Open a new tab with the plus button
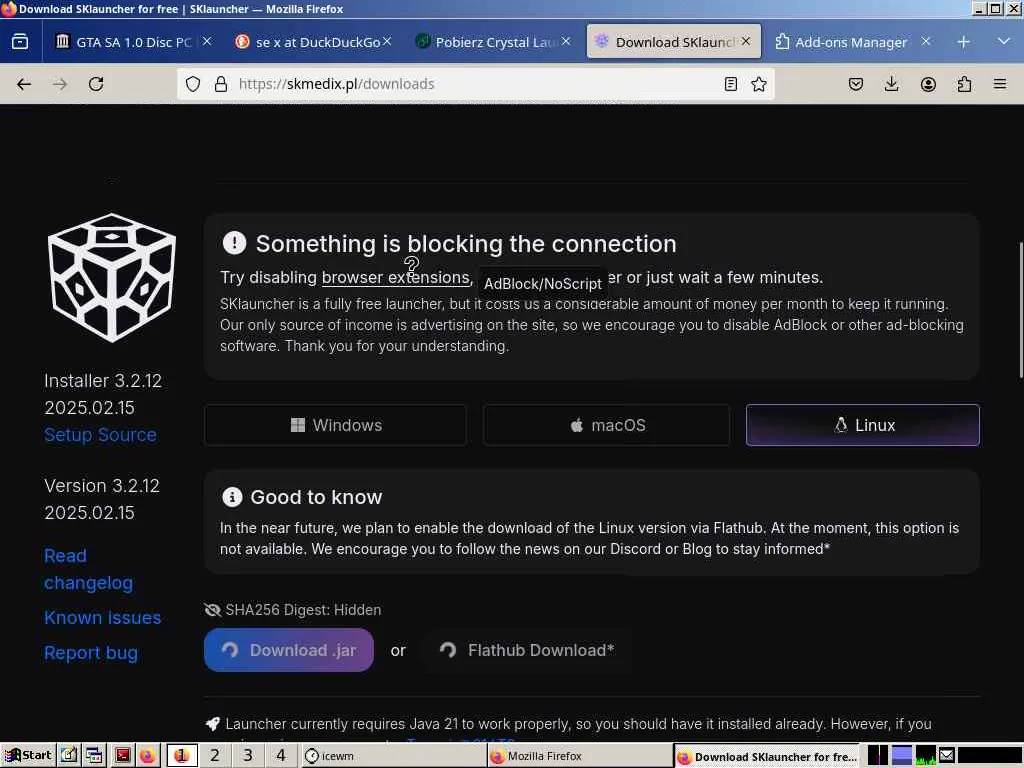 (x=963, y=42)
